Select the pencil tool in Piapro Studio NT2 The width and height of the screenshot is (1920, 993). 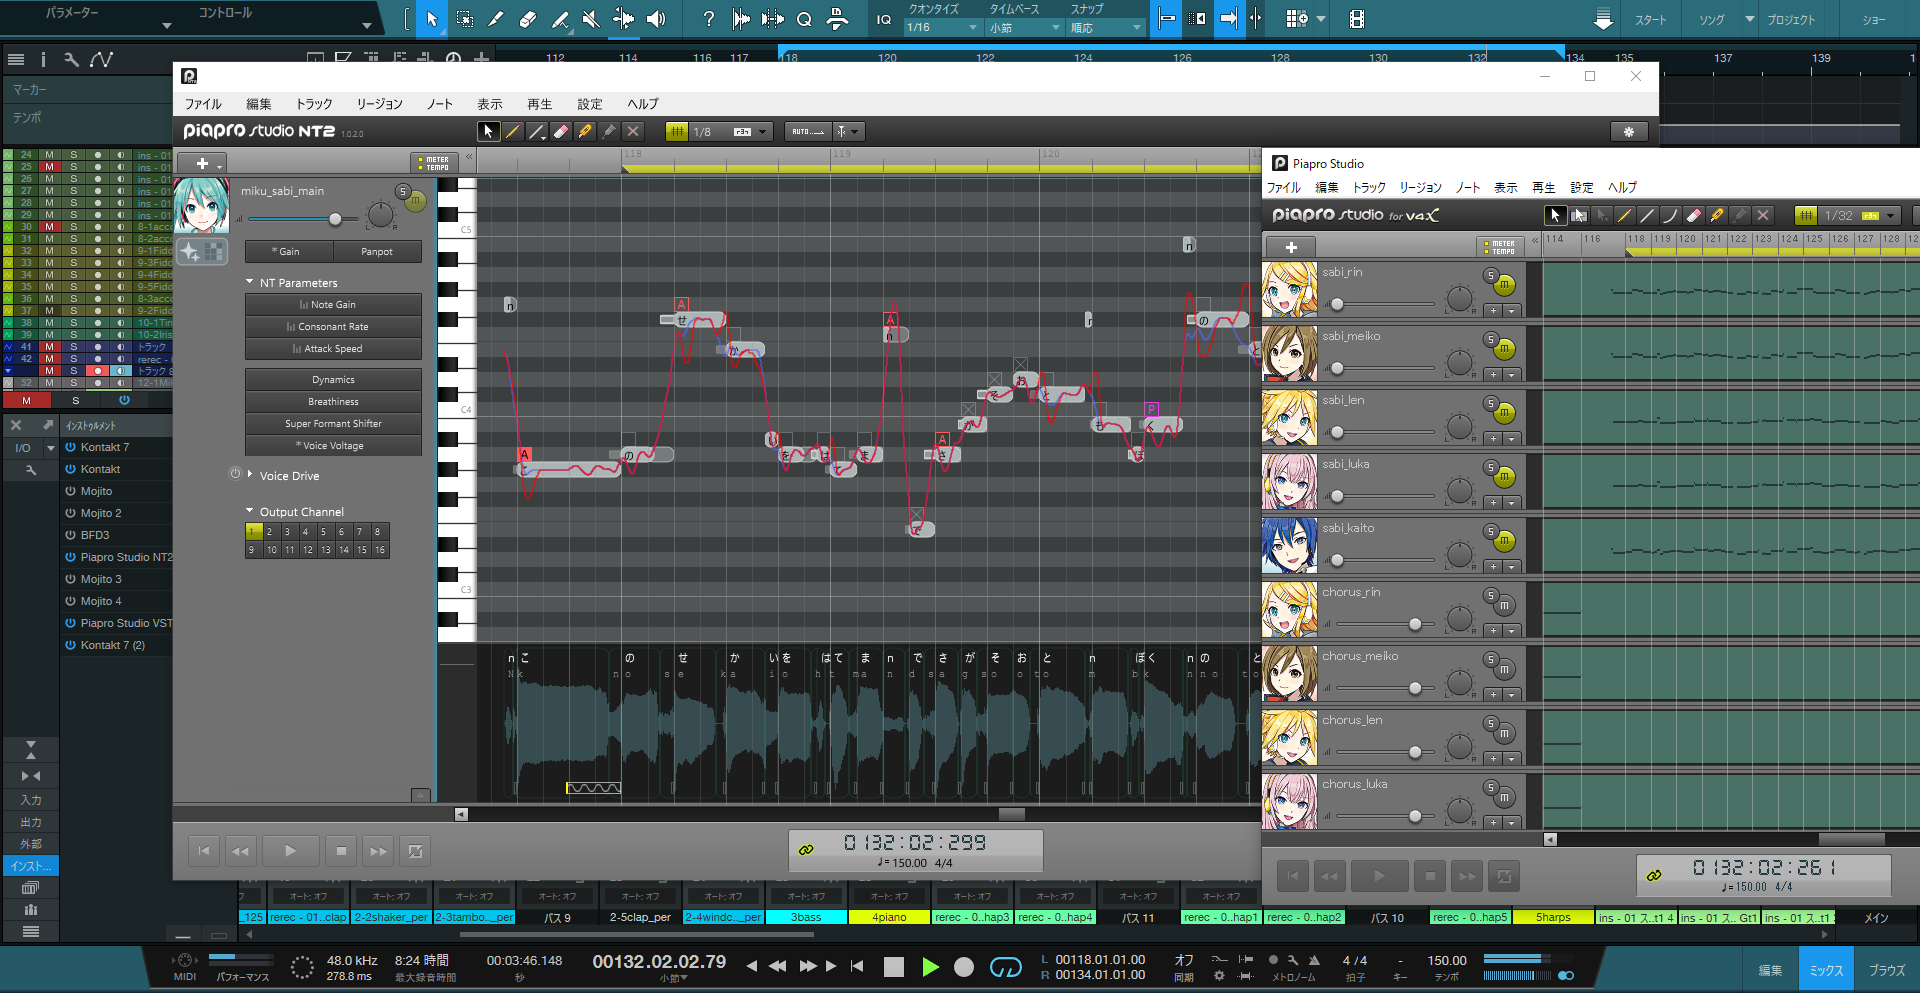coord(513,131)
